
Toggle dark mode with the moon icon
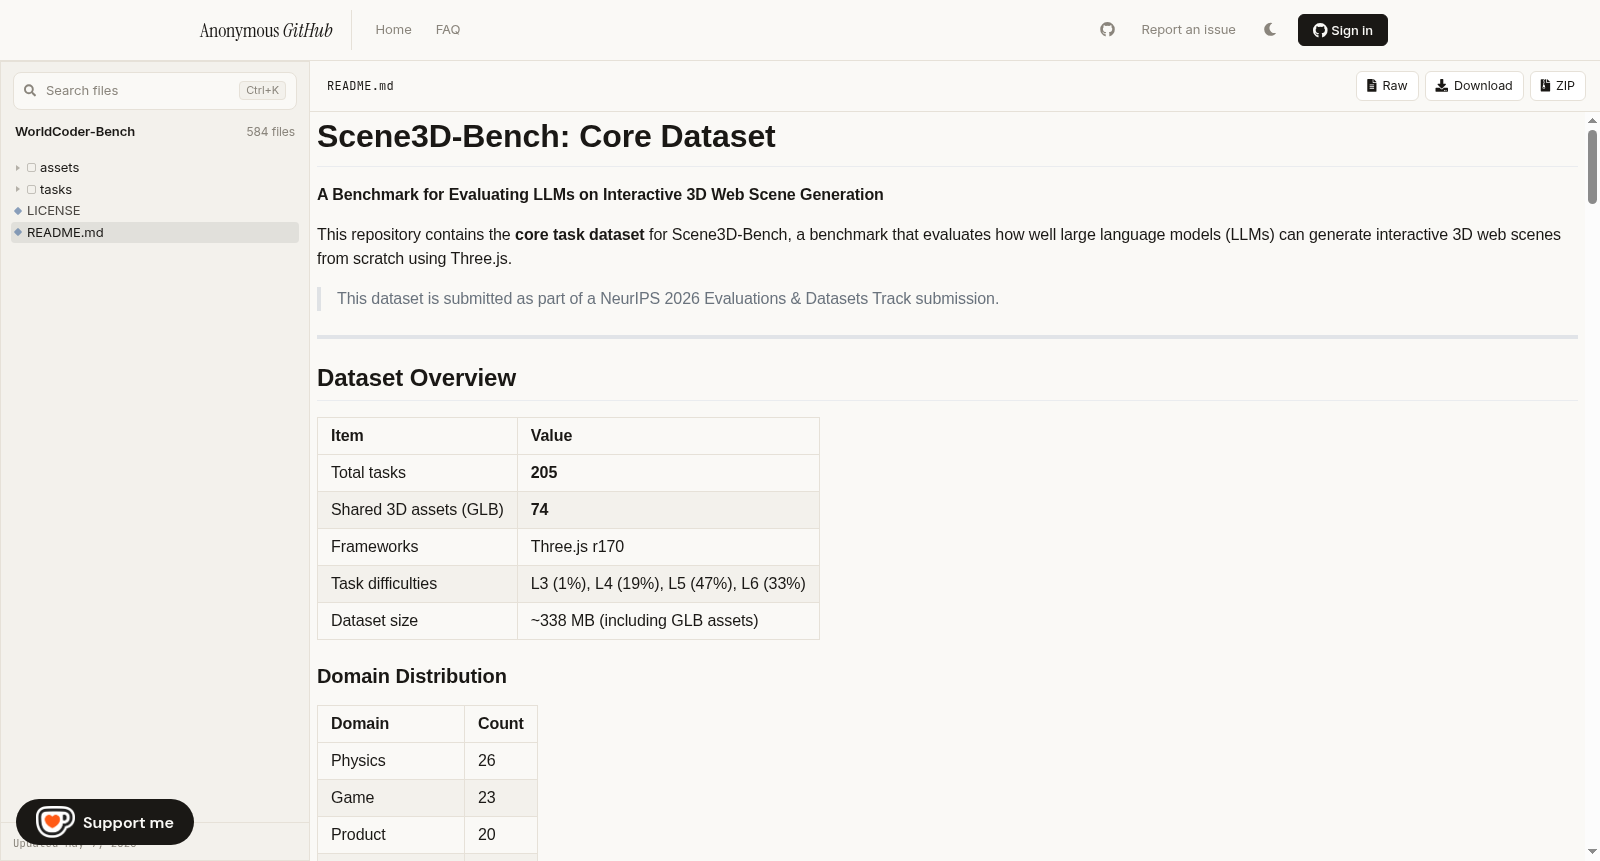point(1270,30)
